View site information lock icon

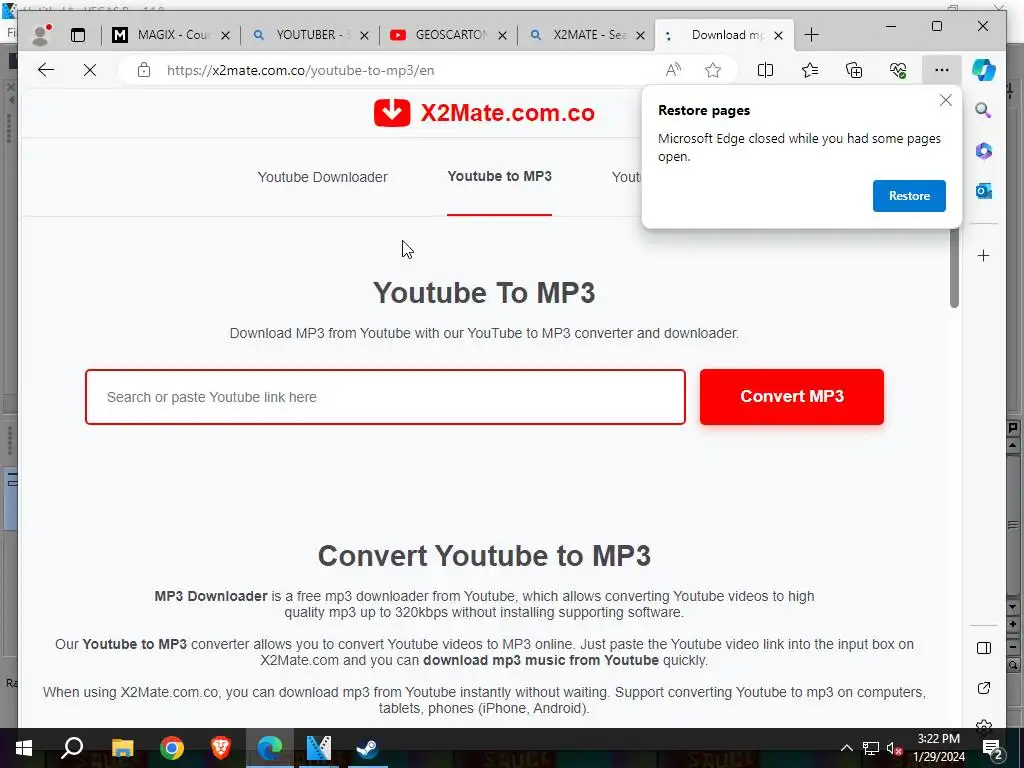tap(144, 70)
